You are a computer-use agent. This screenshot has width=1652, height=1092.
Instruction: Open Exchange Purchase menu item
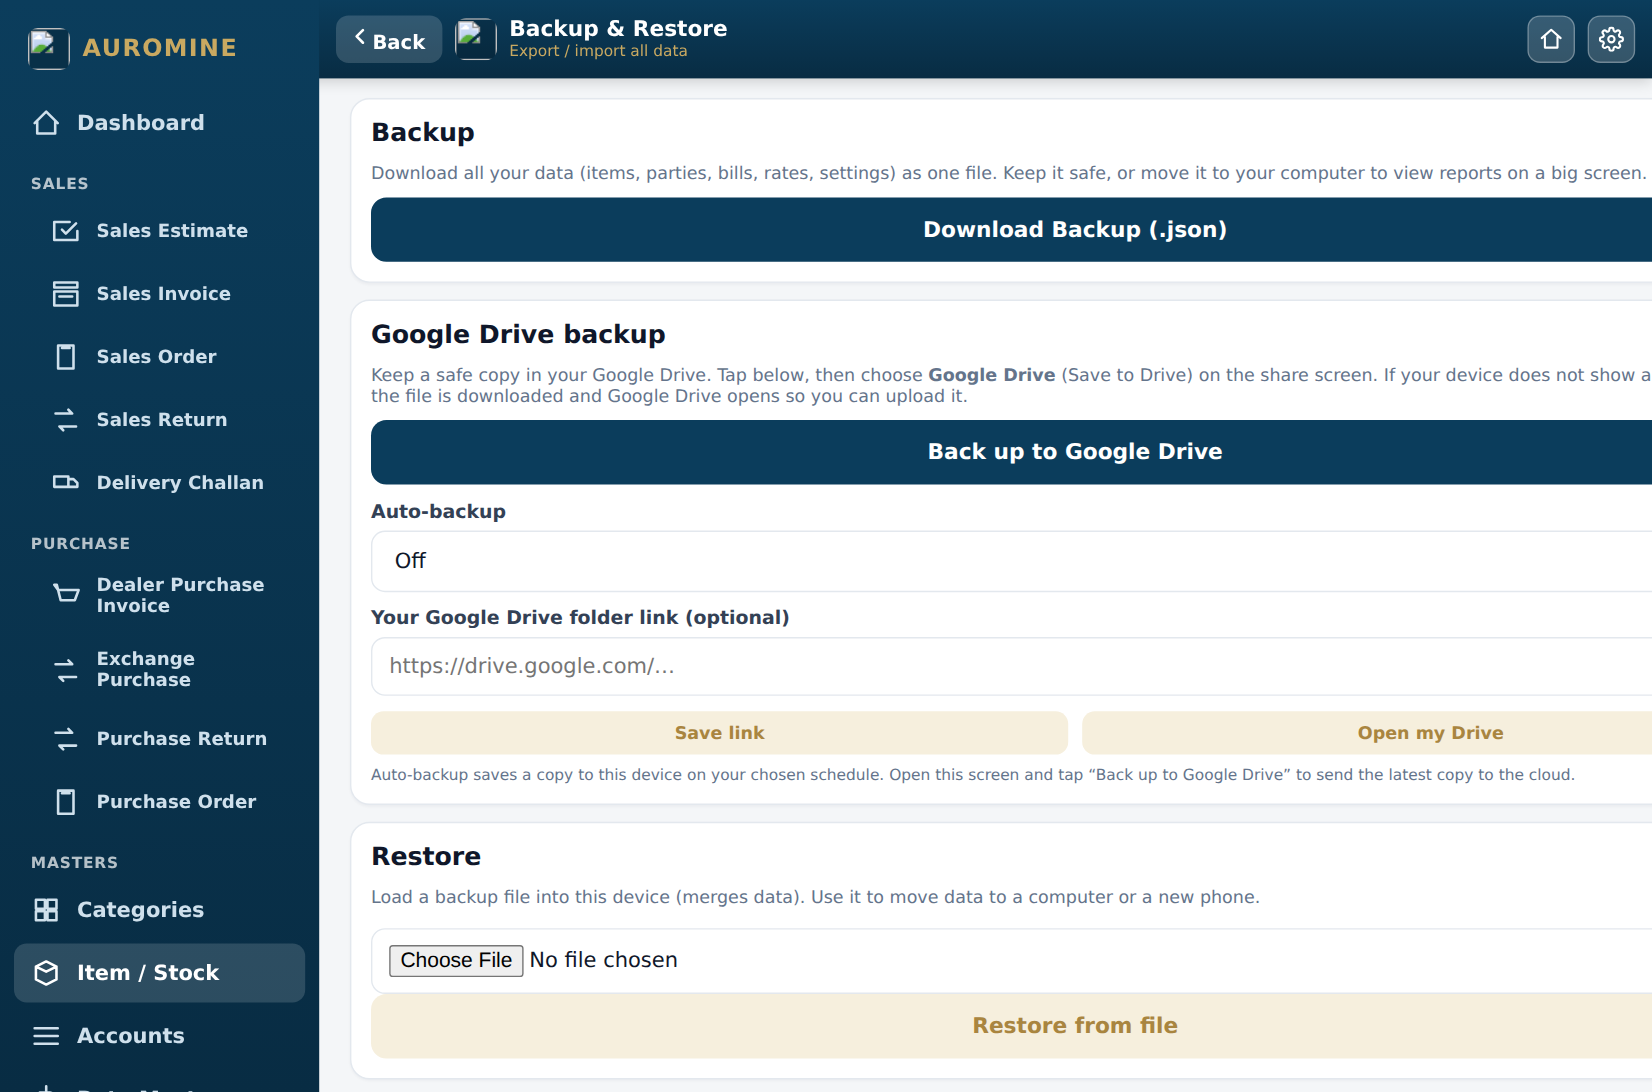click(x=160, y=669)
